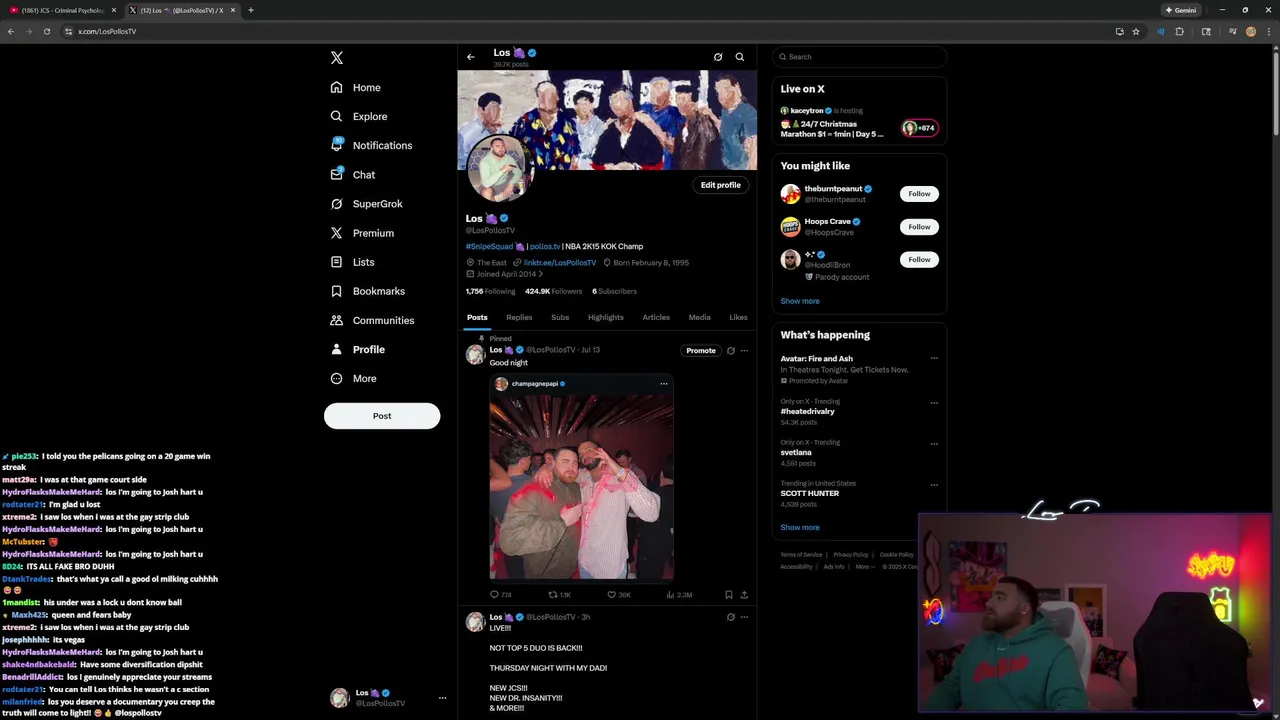Open Communities in sidebar
This screenshot has height=720, width=1280.
(x=372, y=320)
